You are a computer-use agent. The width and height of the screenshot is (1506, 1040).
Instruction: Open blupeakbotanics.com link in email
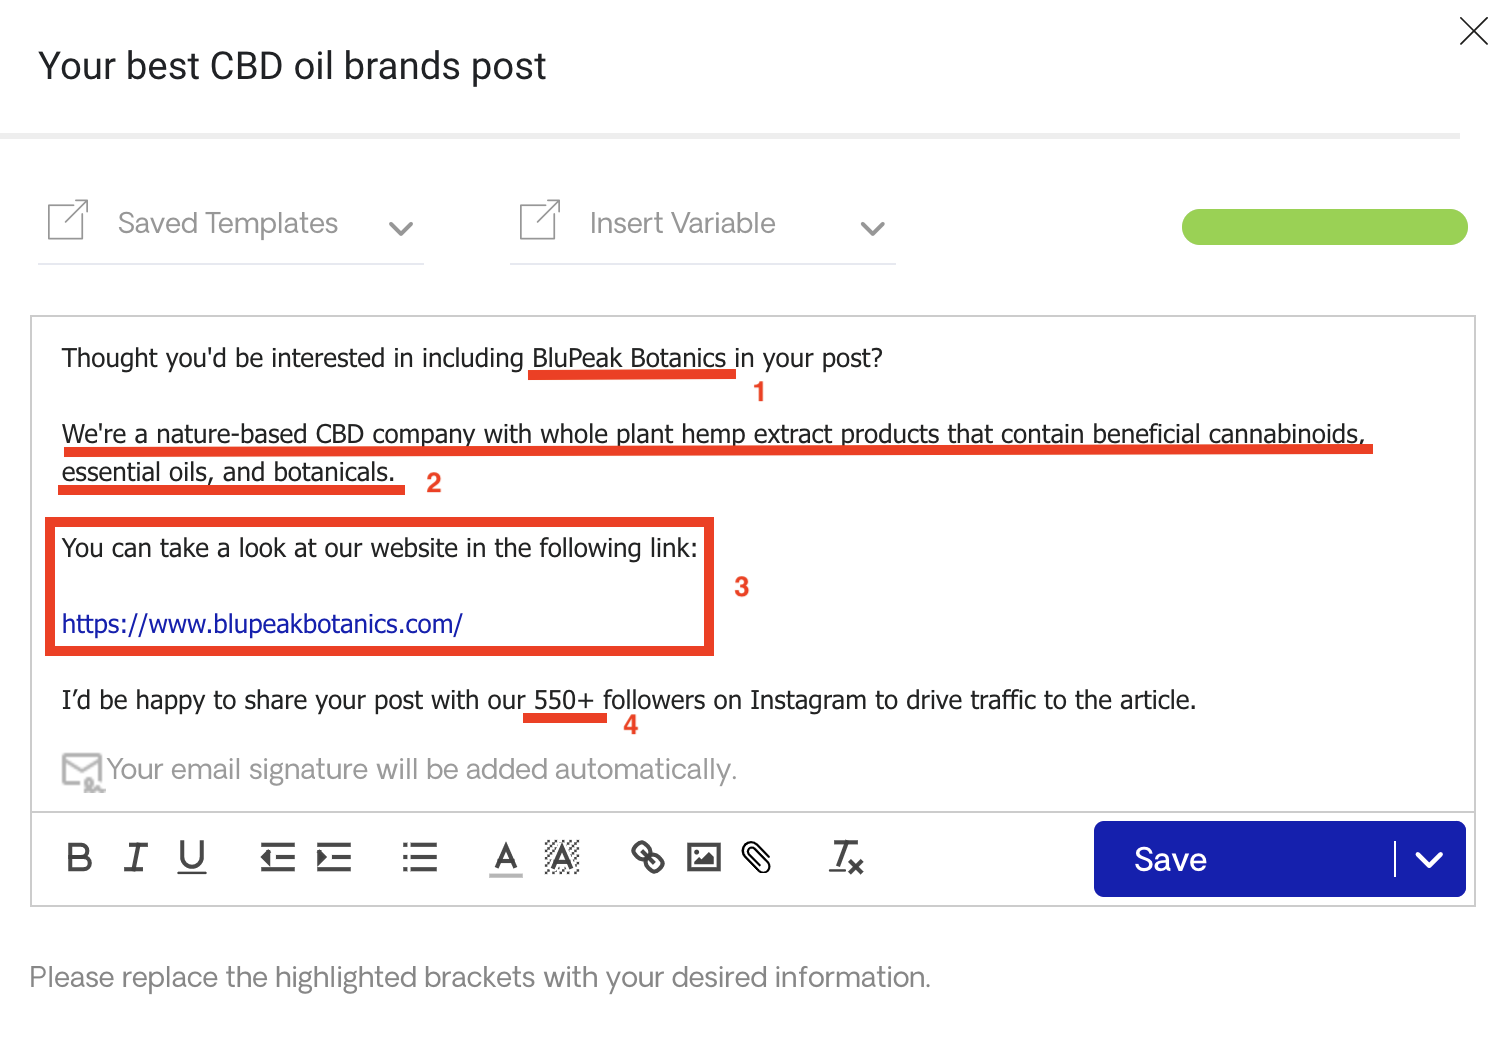click(262, 624)
